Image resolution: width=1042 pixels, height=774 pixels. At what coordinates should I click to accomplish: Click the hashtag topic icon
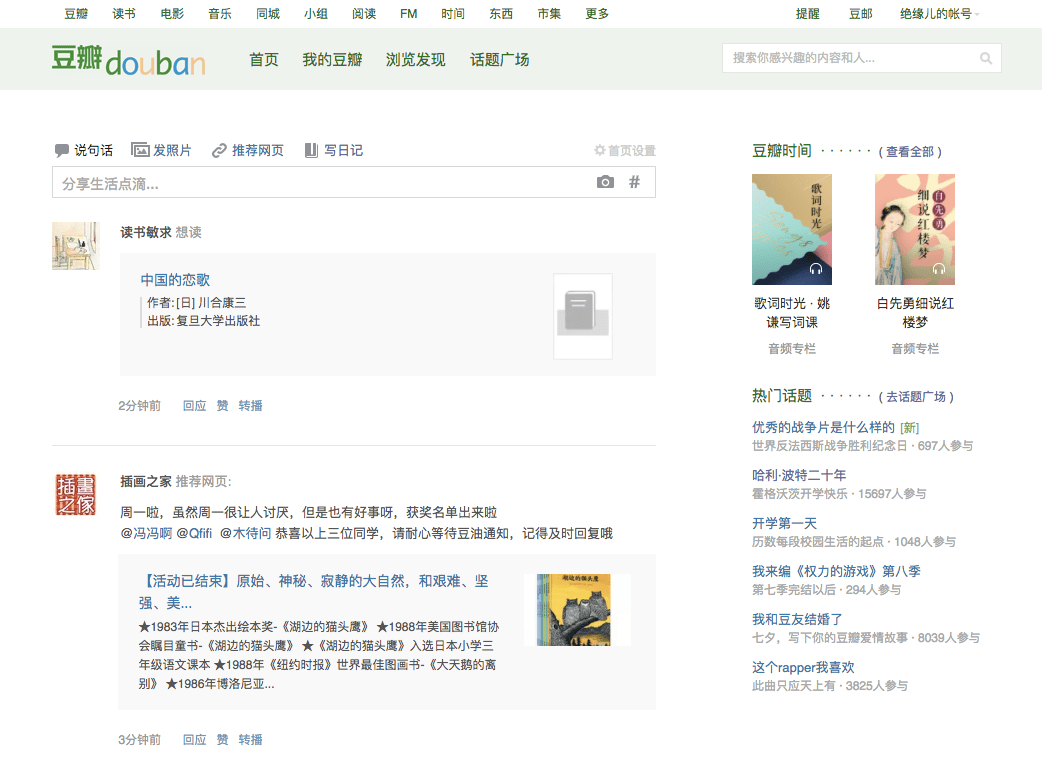(x=635, y=182)
